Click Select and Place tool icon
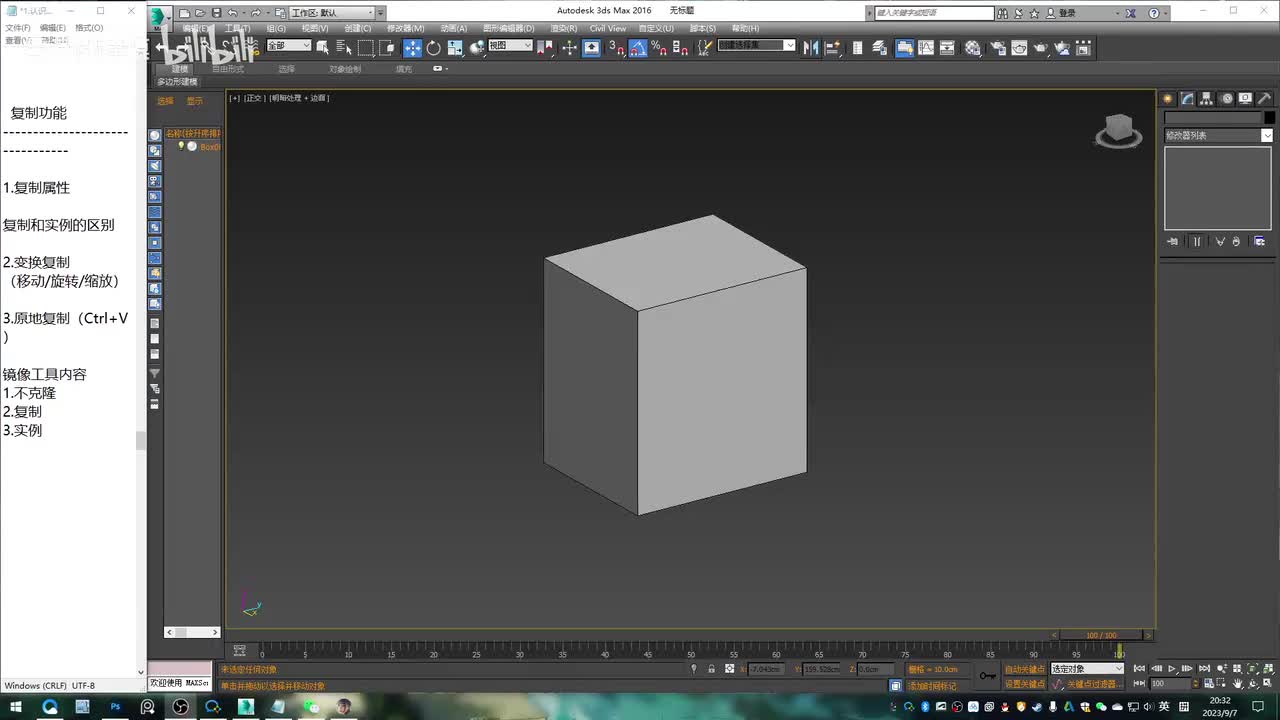The height and width of the screenshot is (720, 1280). pyautogui.click(x=477, y=48)
